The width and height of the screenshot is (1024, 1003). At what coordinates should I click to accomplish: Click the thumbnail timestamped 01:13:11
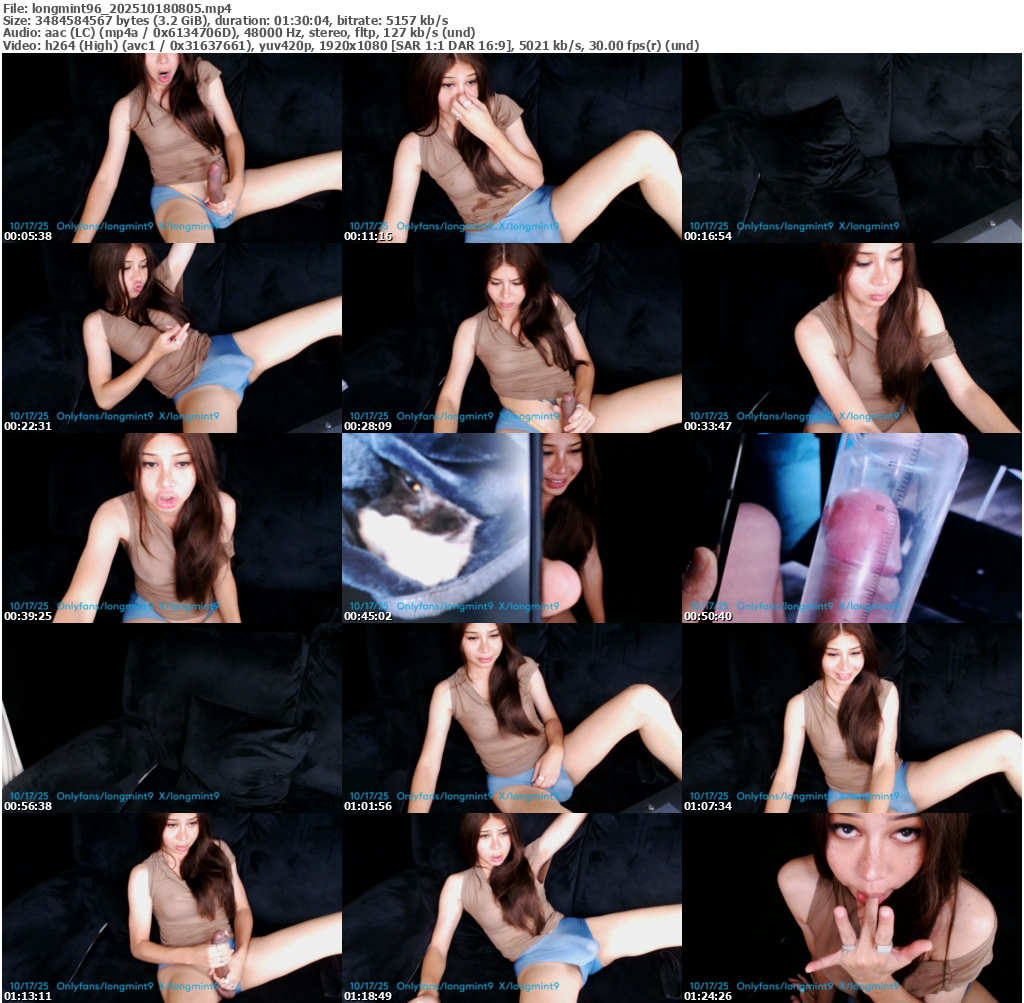tap(171, 908)
